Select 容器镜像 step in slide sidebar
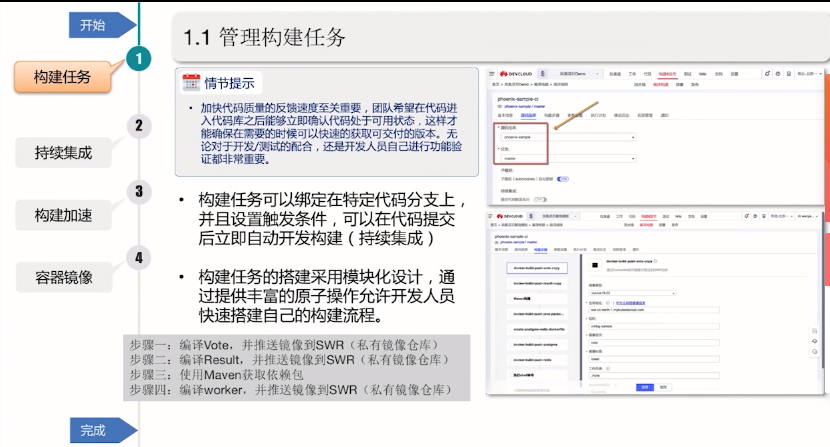Screen dimensions: 830x447 64,277
